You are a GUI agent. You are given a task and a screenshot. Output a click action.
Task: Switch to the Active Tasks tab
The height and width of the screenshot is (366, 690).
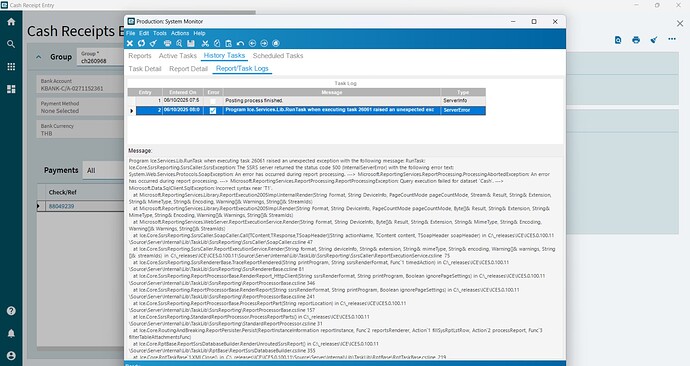[x=178, y=56]
